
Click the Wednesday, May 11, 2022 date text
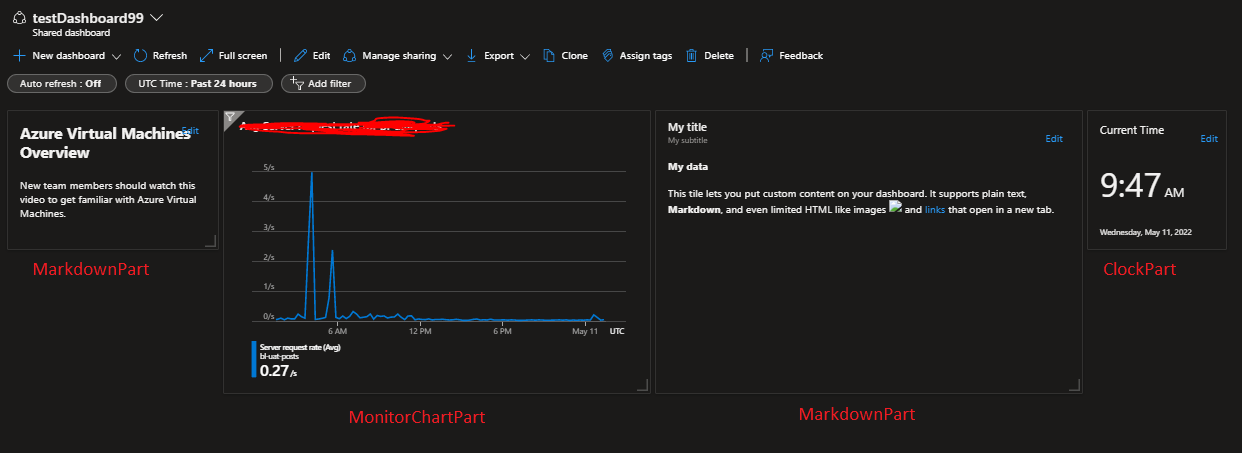click(1146, 232)
